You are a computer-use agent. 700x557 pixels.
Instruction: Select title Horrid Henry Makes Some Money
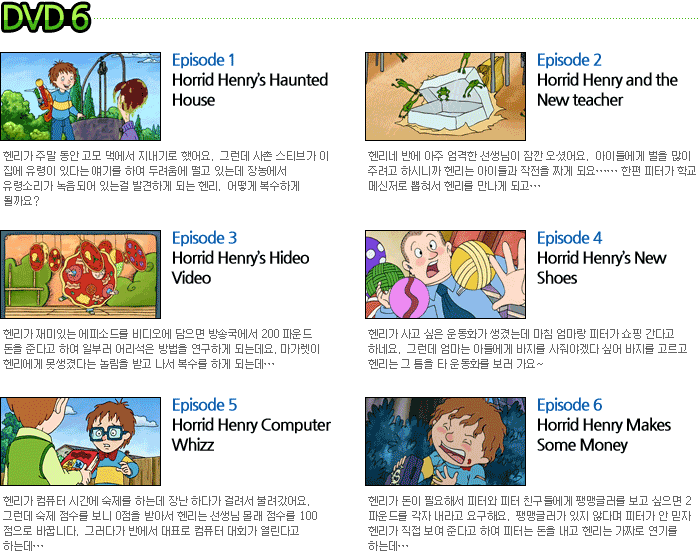tap(604, 435)
